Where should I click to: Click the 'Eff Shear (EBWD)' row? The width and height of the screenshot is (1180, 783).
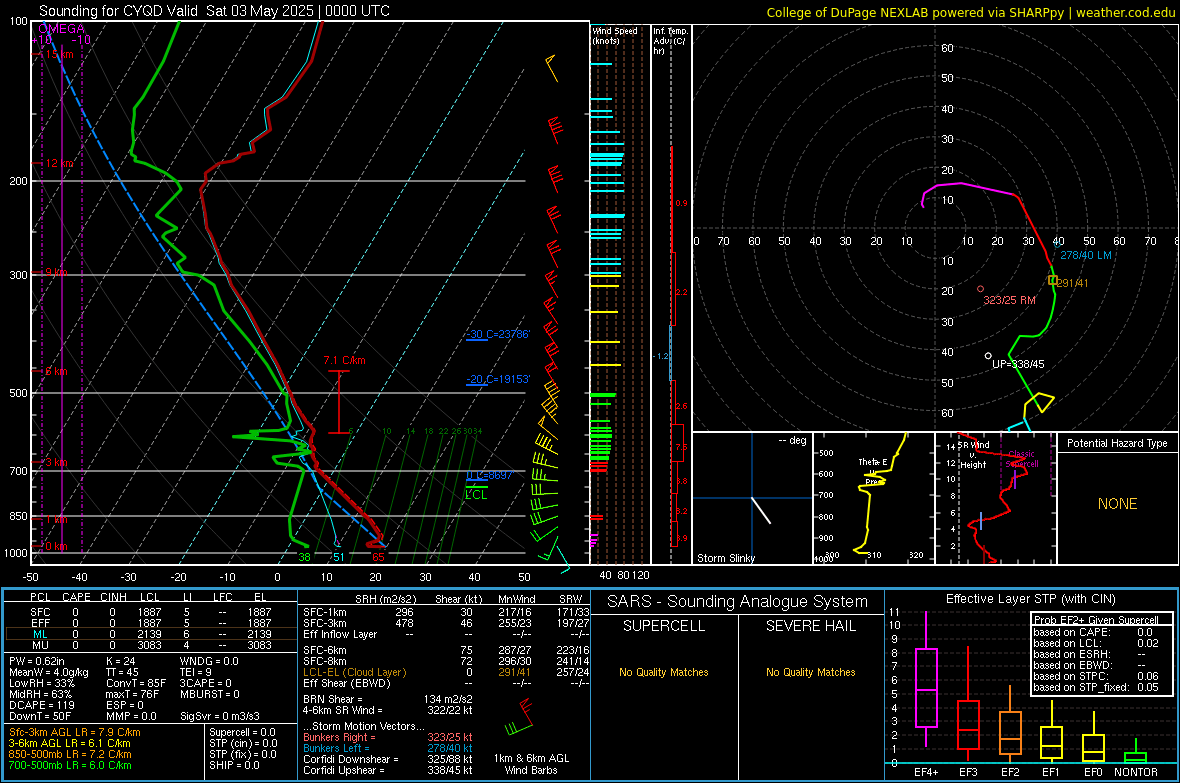click(446, 684)
